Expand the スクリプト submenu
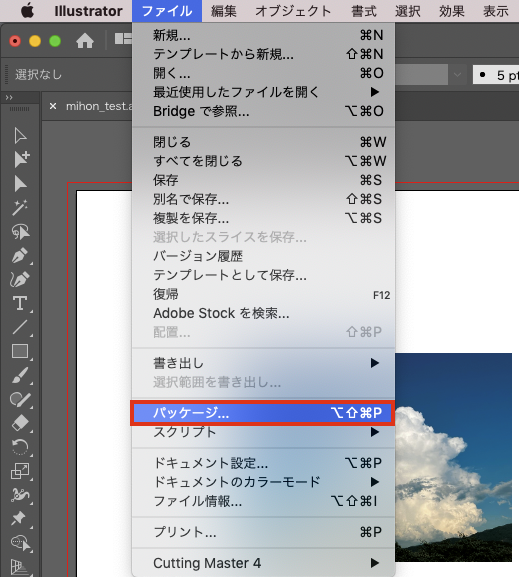 coord(263,432)
